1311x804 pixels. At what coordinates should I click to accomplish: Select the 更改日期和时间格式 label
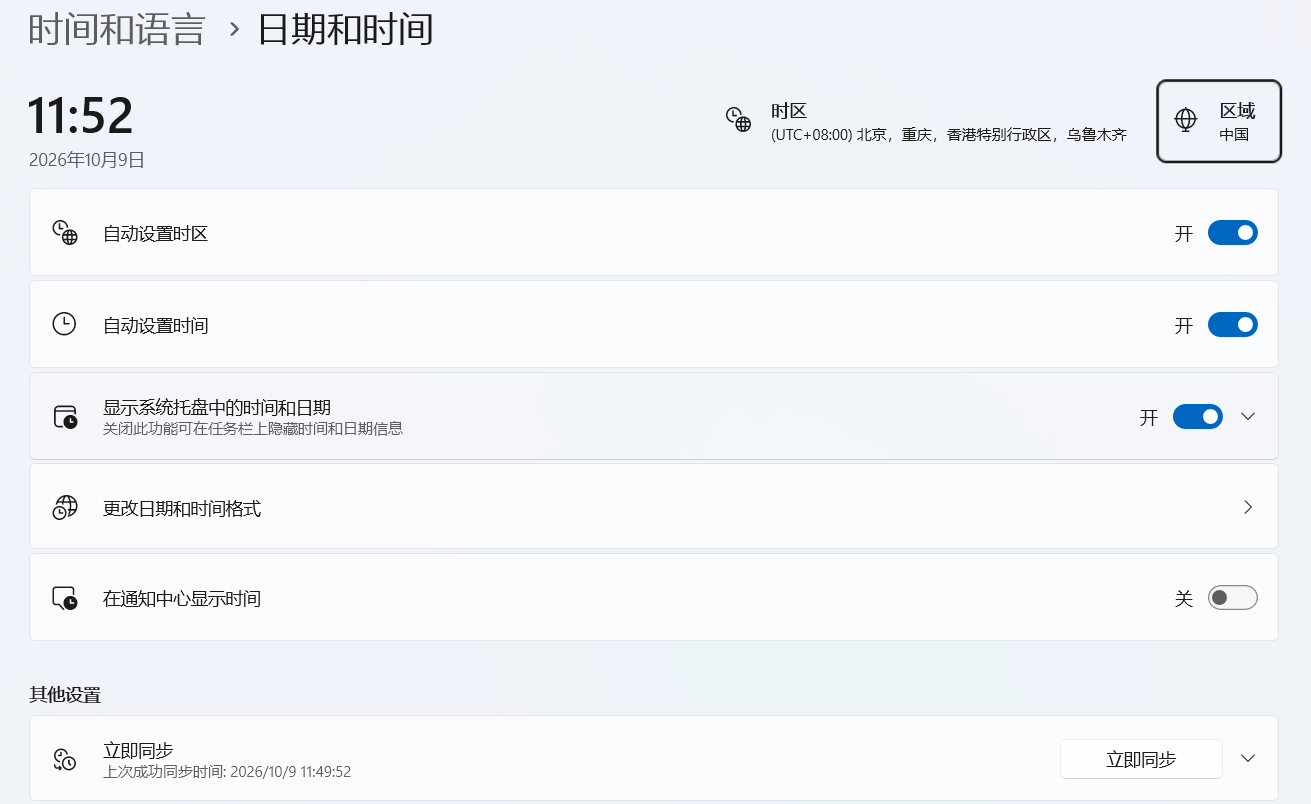(182, 509)
